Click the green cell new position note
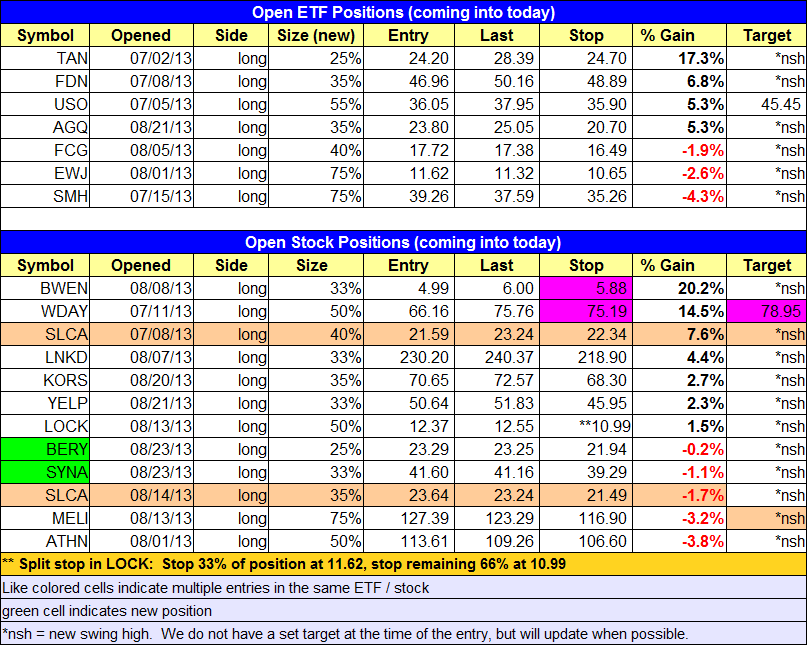 click(403, 610)
